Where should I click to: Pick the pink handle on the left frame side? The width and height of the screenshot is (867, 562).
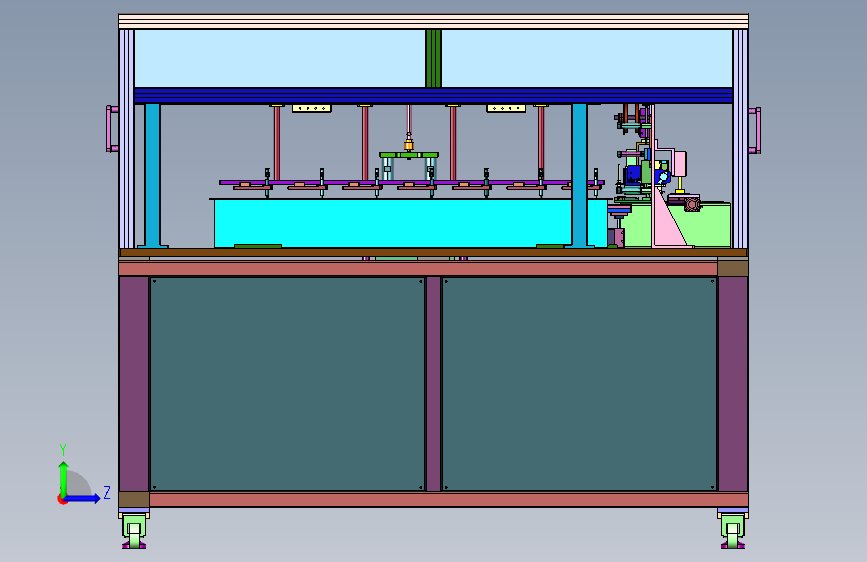click(x=112, y=128)
